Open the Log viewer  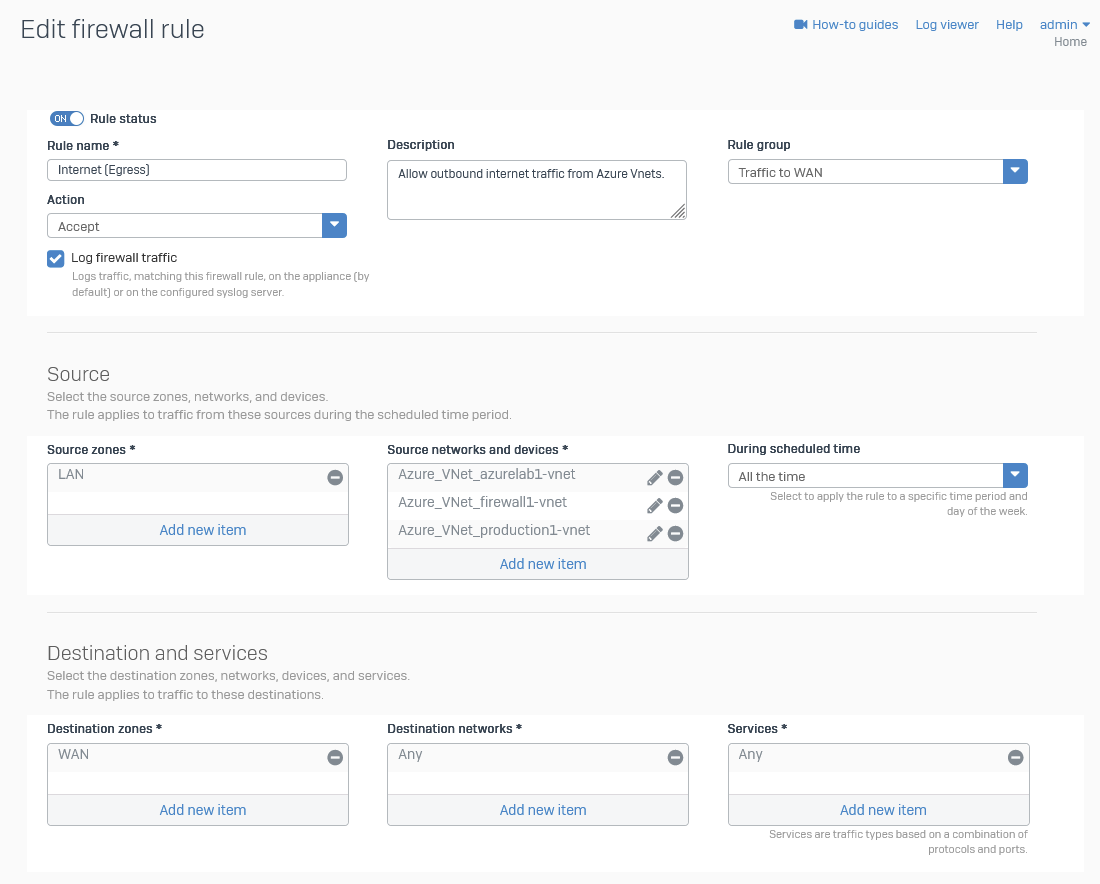tap(947, 25)
